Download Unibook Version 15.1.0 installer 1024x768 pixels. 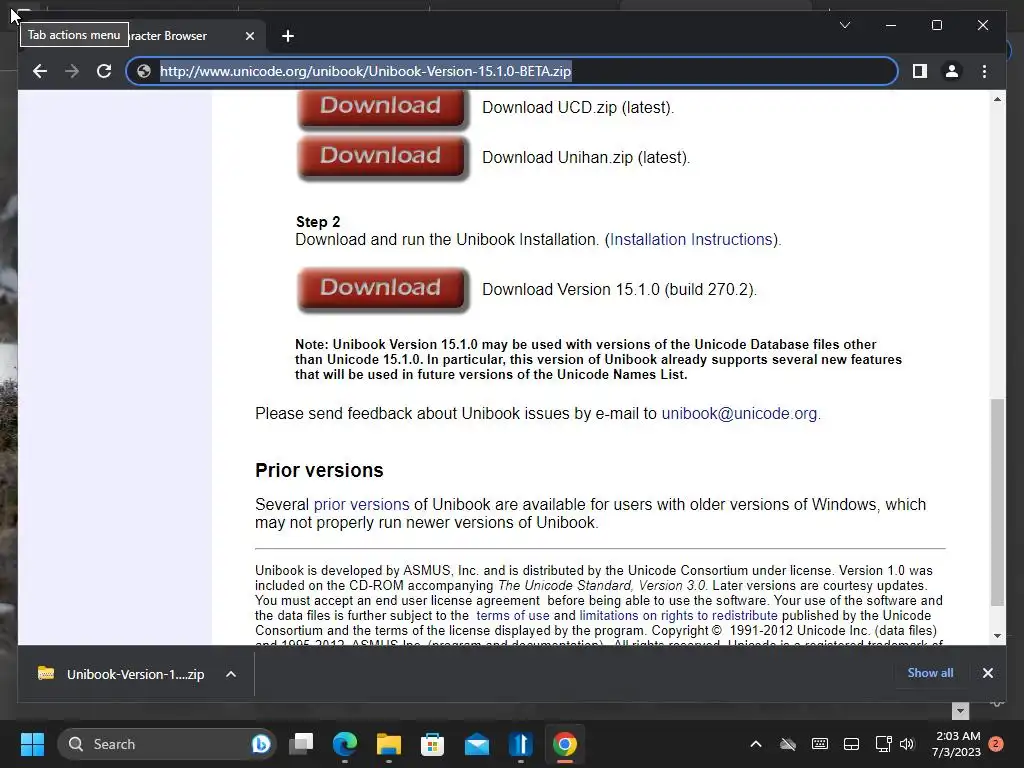[x=381, y=289]
